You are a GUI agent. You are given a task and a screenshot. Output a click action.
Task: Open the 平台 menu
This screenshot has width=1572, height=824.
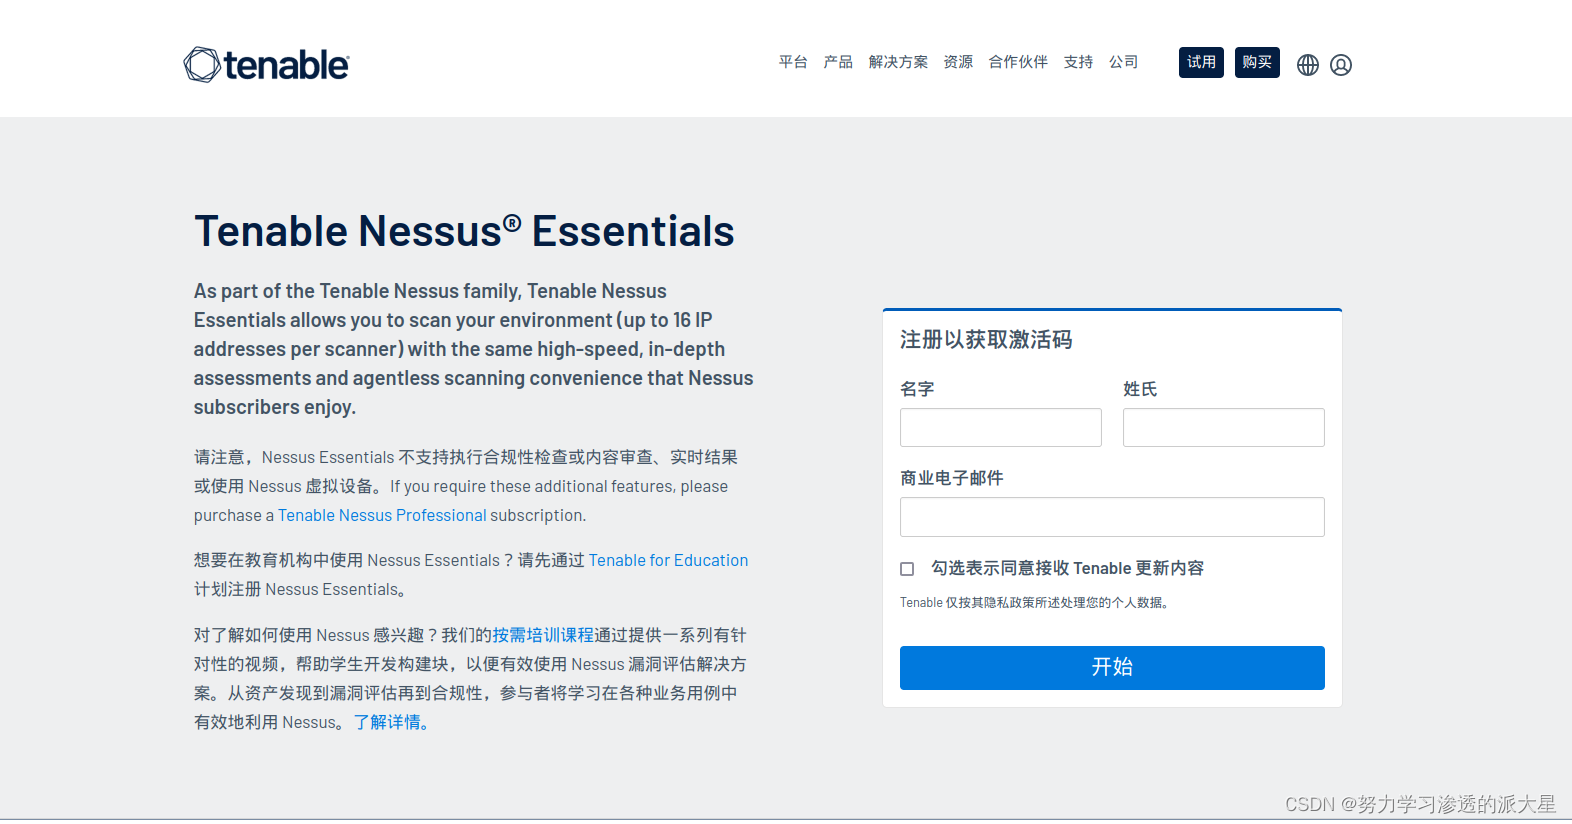pyautogui.click(x=793, y=62)
